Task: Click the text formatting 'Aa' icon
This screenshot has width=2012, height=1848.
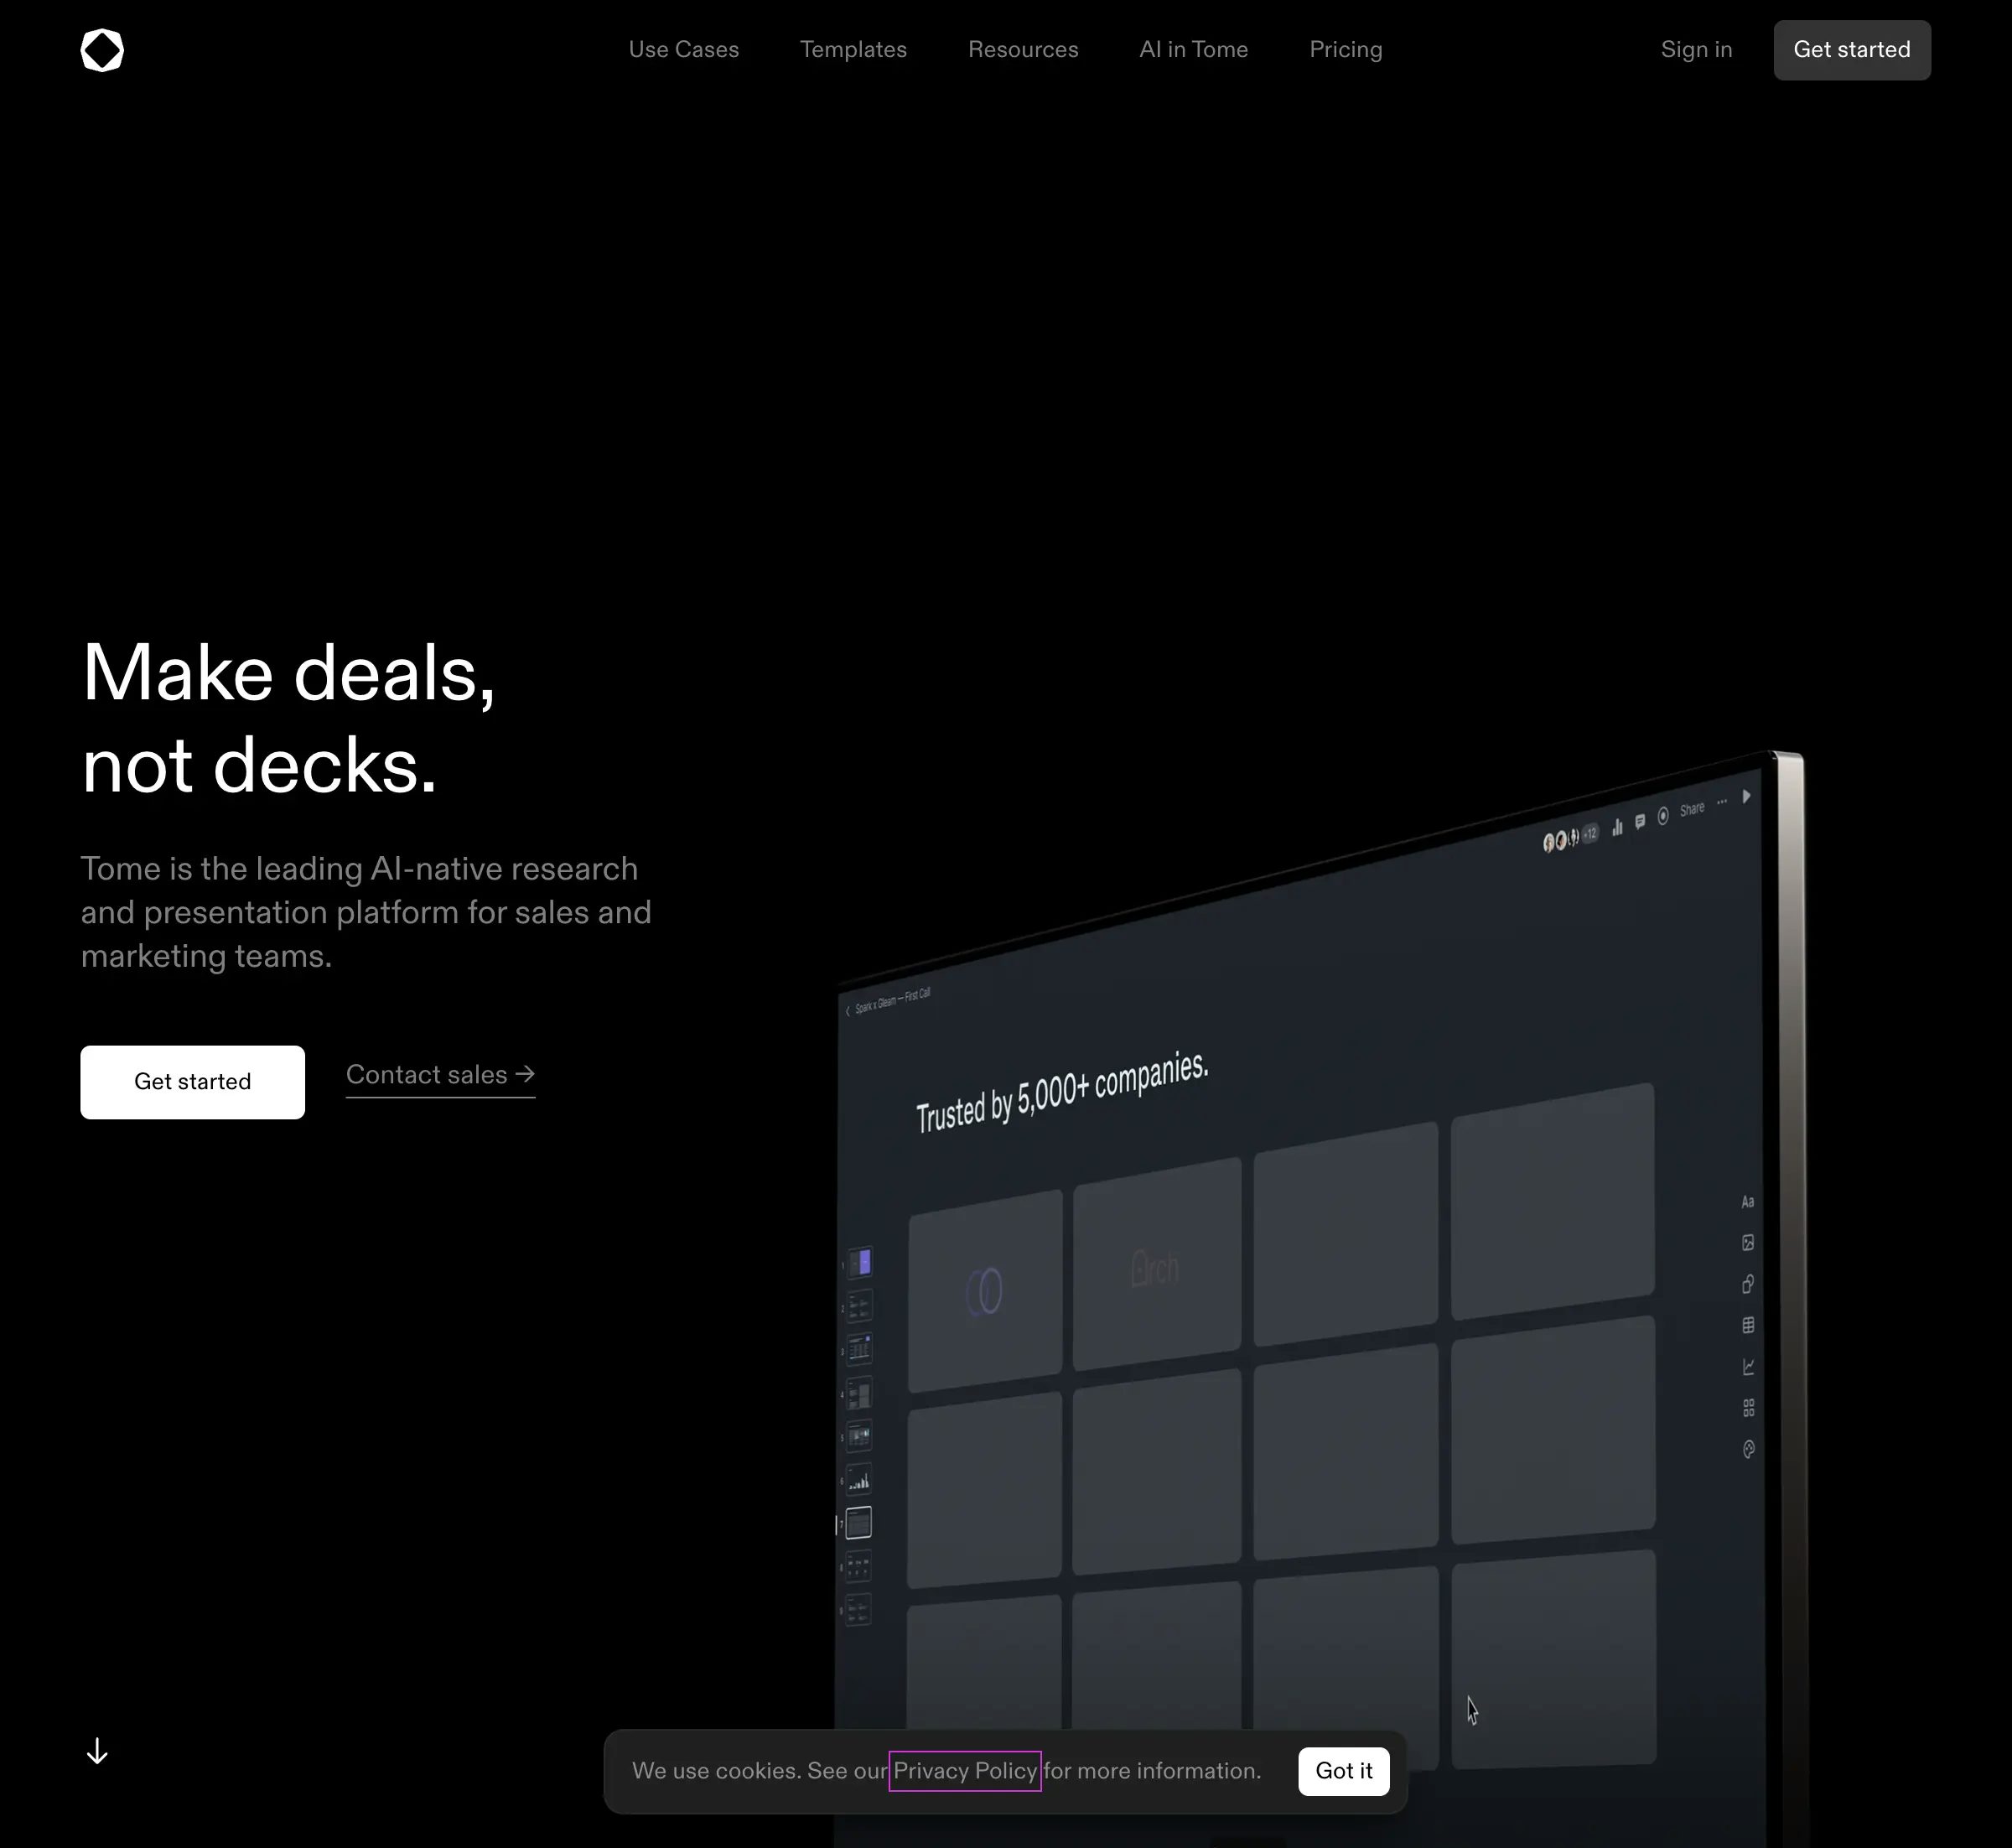Action: coord(1747,1201)
